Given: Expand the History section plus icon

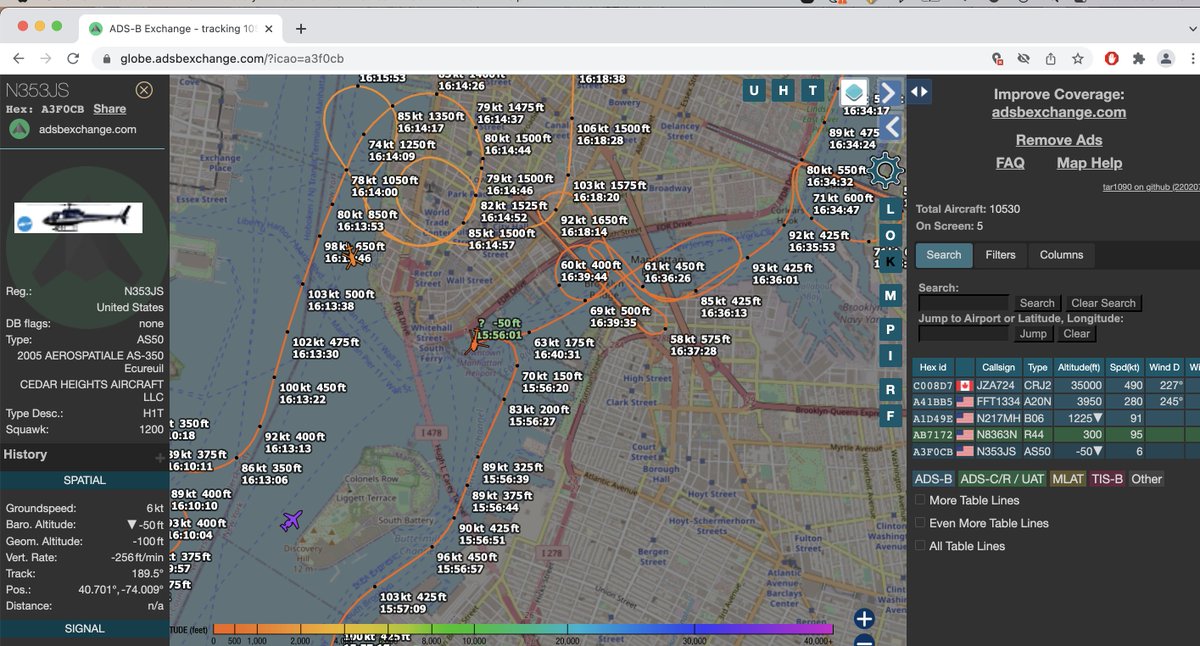Looking at the screenshot, I should 159,457.
